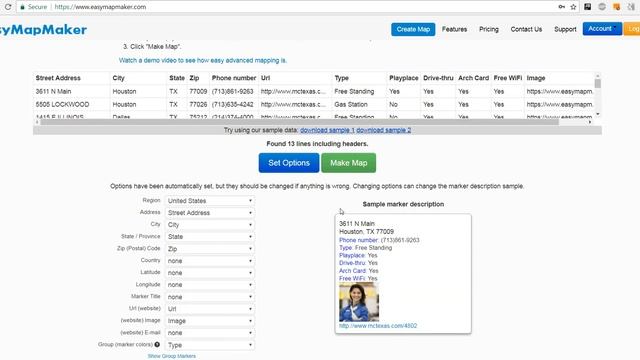Open the demo video link
This screenshot has height=360, width=640.
(203, 60)
